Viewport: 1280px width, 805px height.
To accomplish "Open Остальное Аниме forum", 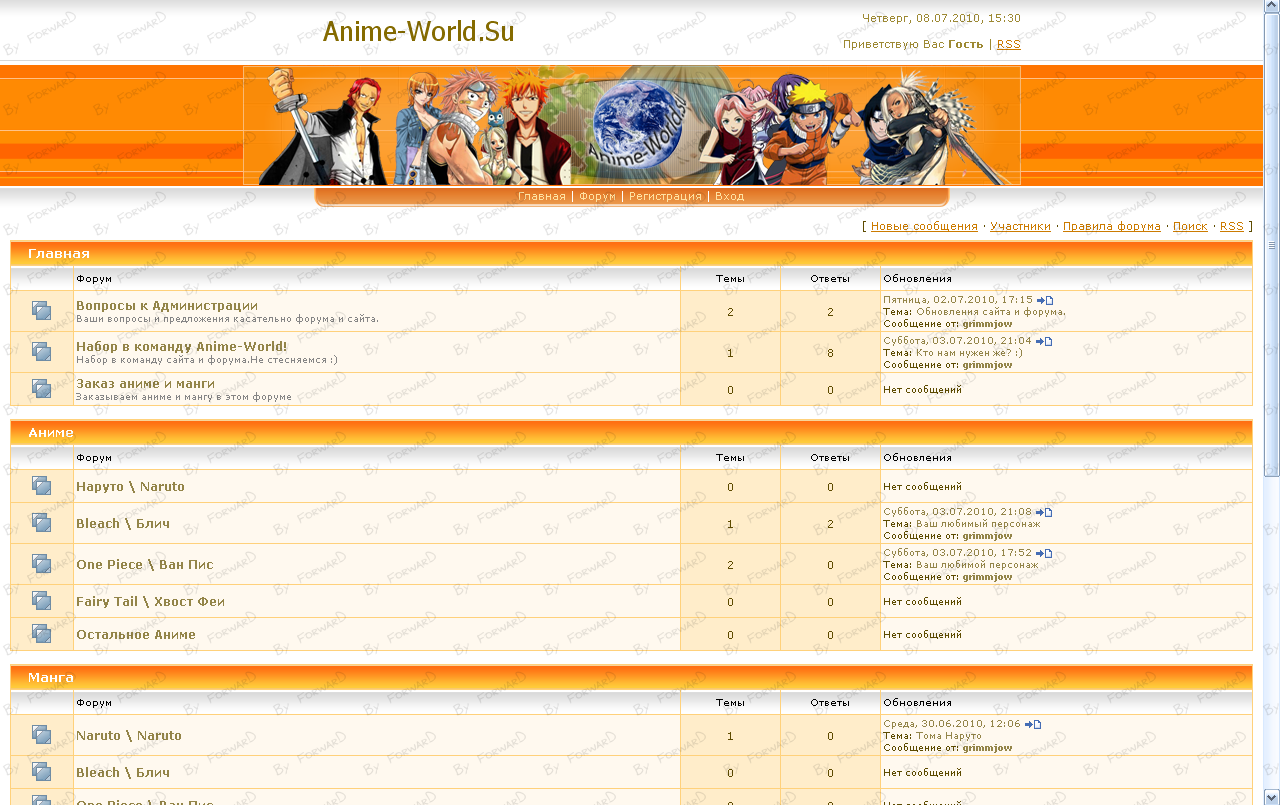I will pyautogui.click(x=136, y=635).
